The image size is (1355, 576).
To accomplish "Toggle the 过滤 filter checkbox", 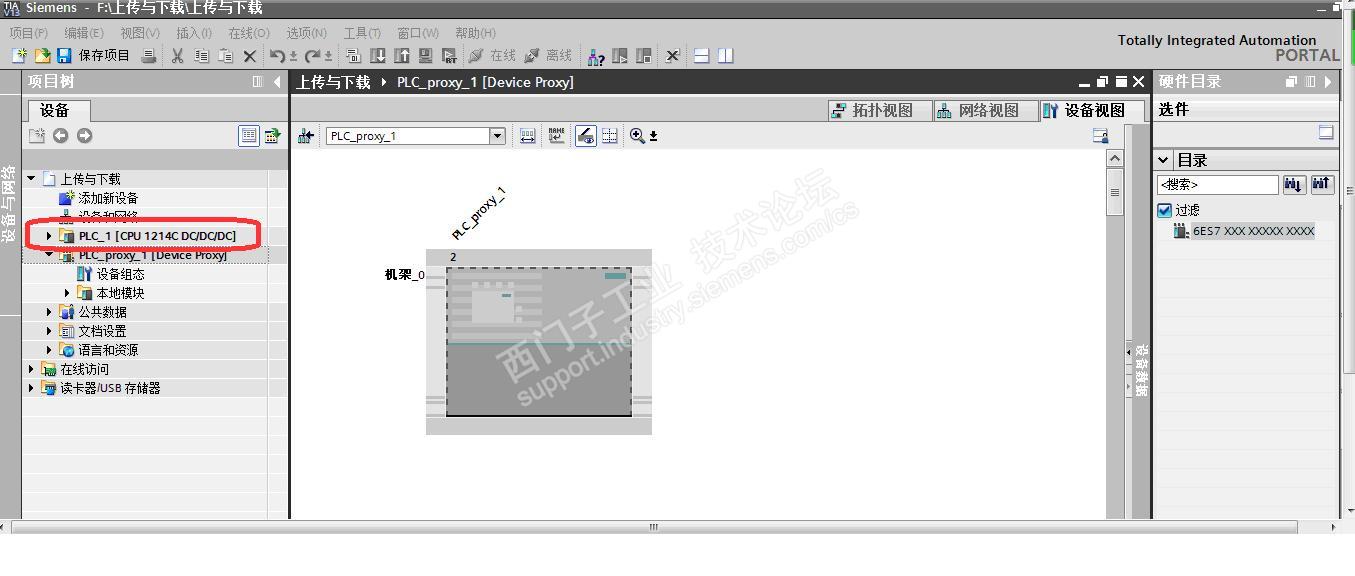I will click(x=1164, y=210).
